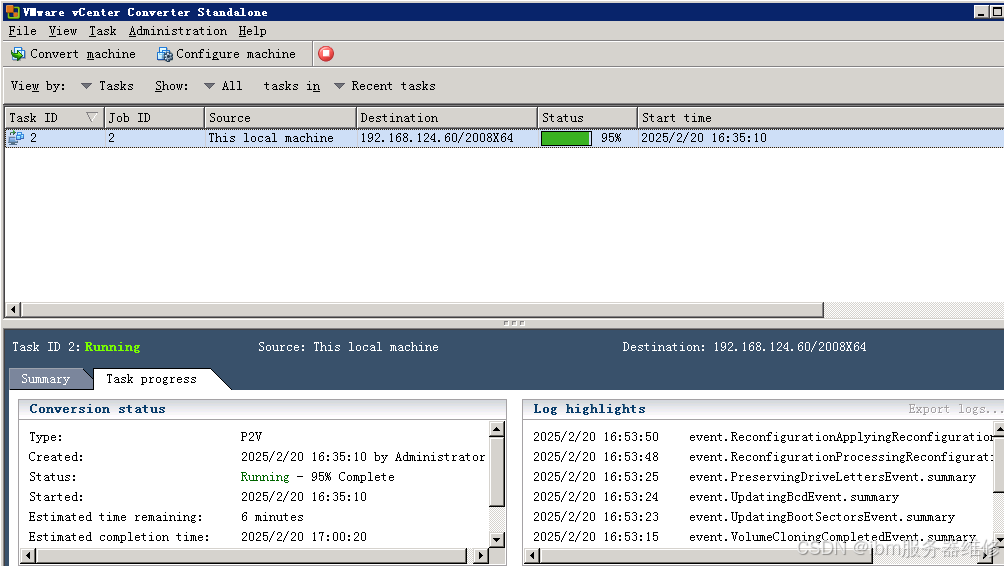Viewport: 1004px width, 566px height.
Task: Click the task list left scroll arrow
Action: (x=13, y=310)
